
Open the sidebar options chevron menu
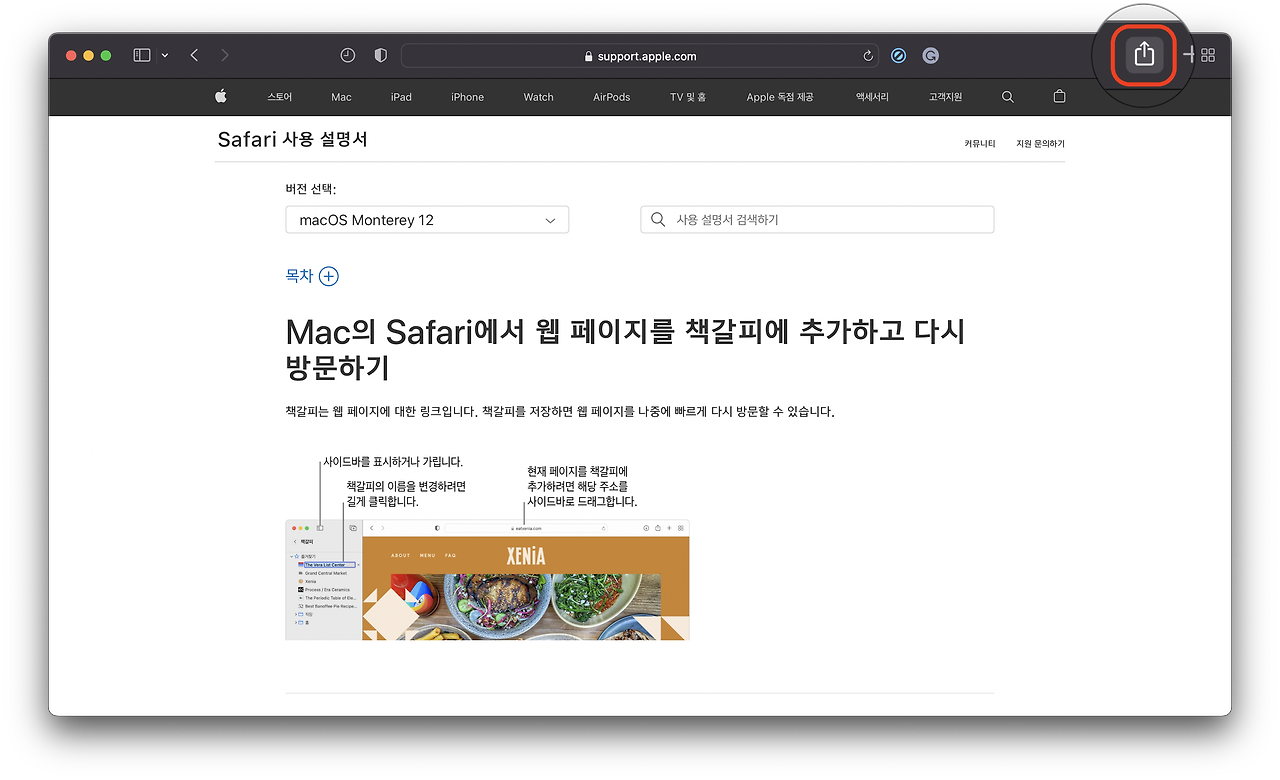click(x=165, y=55)
